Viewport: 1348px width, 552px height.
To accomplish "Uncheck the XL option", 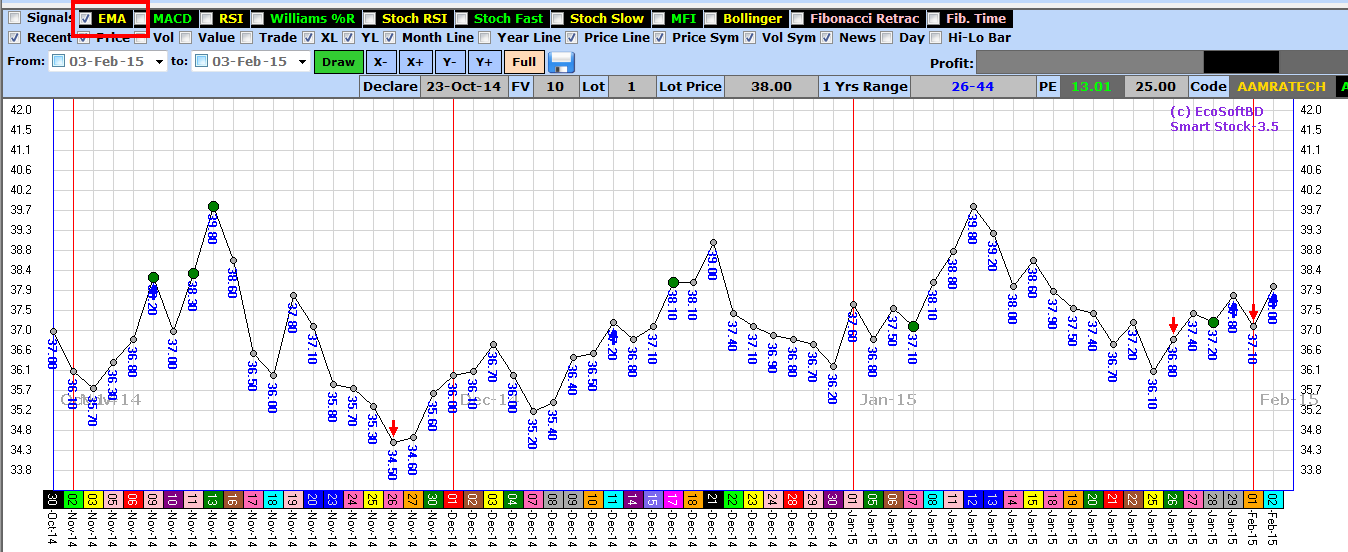I will click(308, 37).
